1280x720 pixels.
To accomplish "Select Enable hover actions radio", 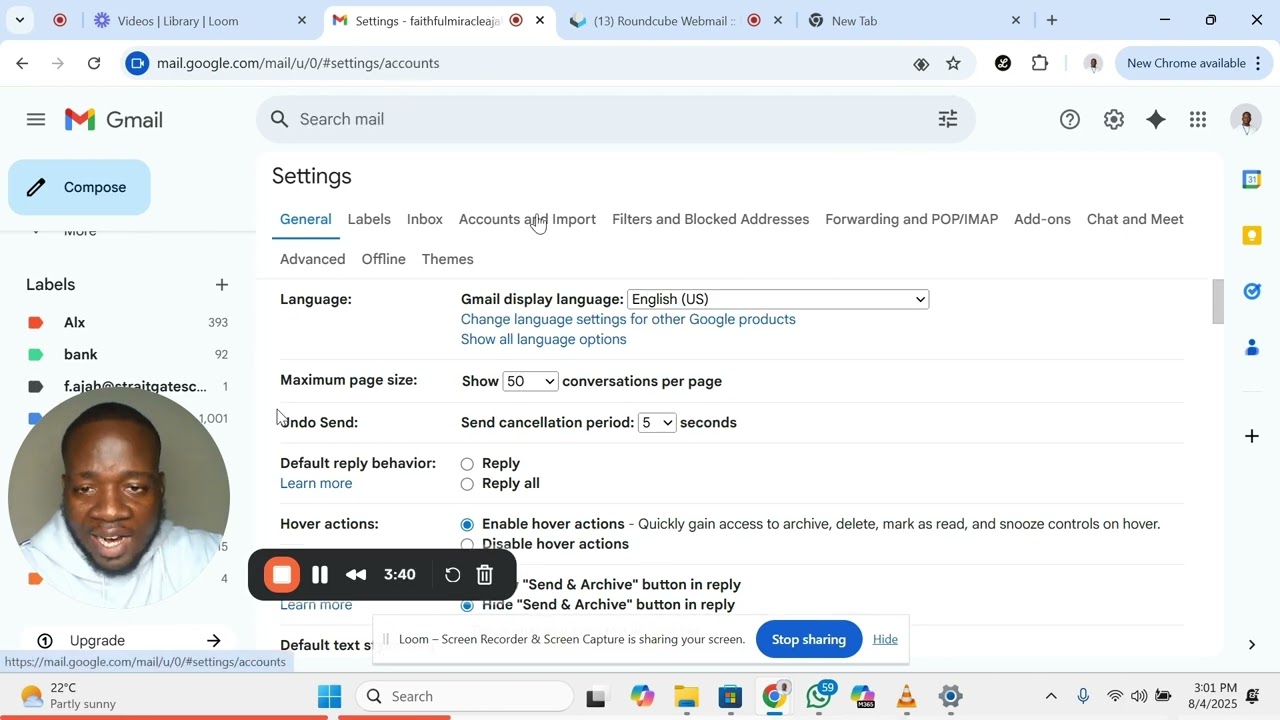I will coord(467,525).
